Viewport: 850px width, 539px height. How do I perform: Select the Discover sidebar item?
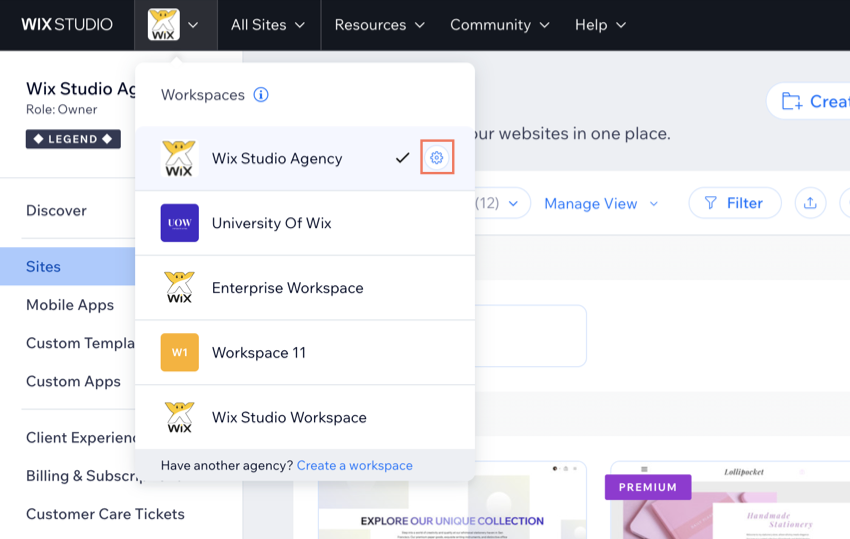pos(56,210)
